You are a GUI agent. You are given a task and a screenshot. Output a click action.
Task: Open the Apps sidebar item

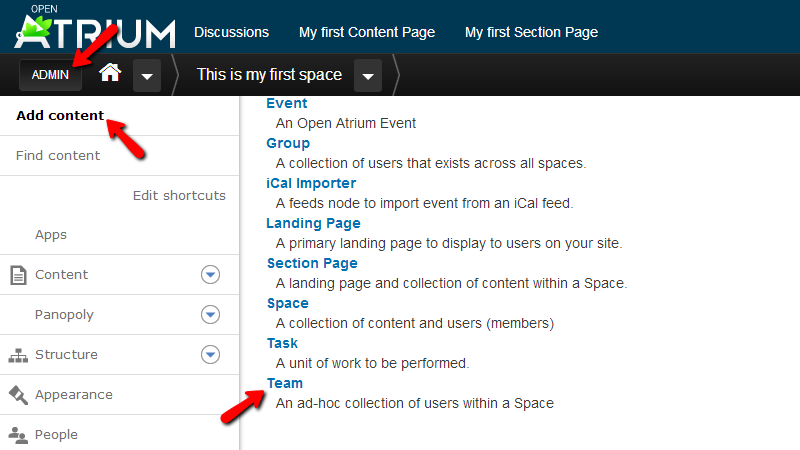click(51, 235)
